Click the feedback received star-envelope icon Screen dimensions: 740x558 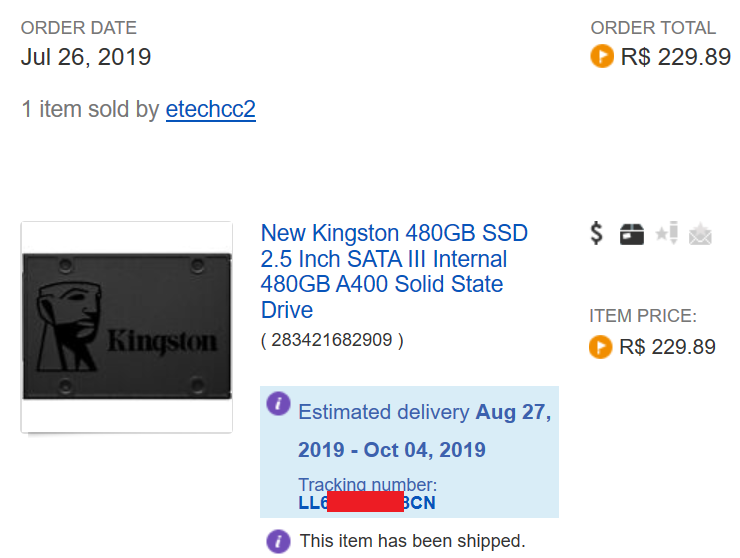(701, 235)
